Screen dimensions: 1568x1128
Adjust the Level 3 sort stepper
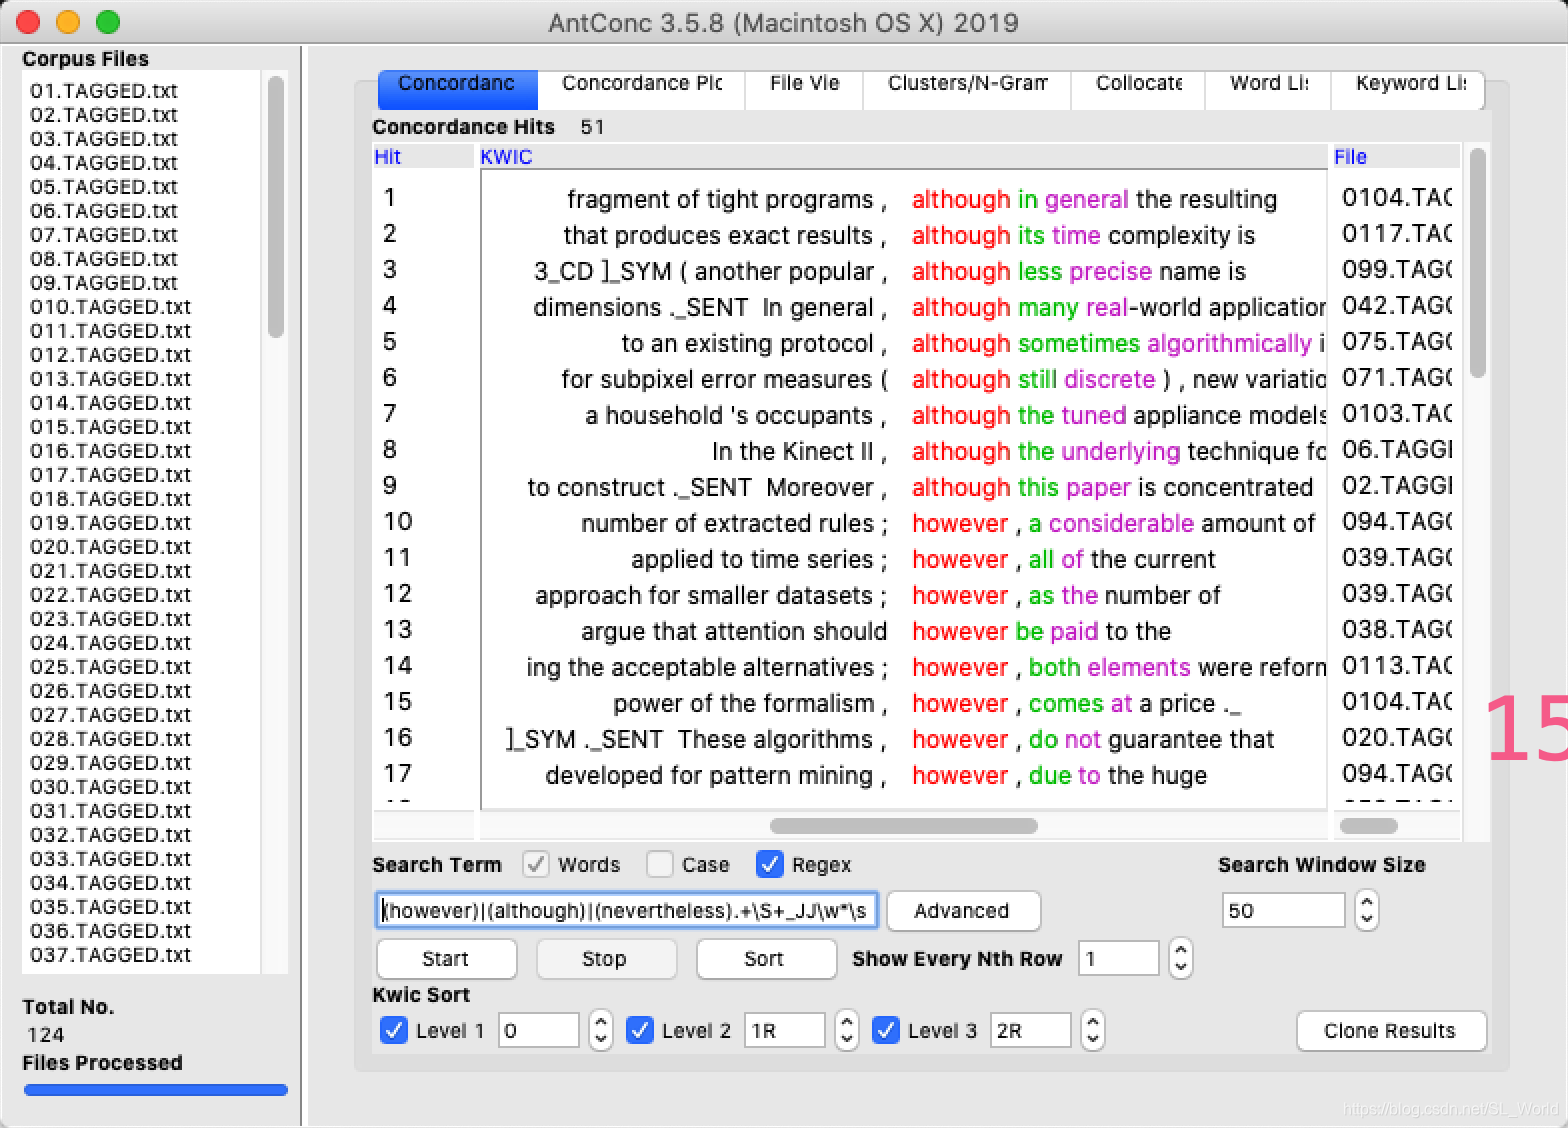[x=1093, y=1030]
